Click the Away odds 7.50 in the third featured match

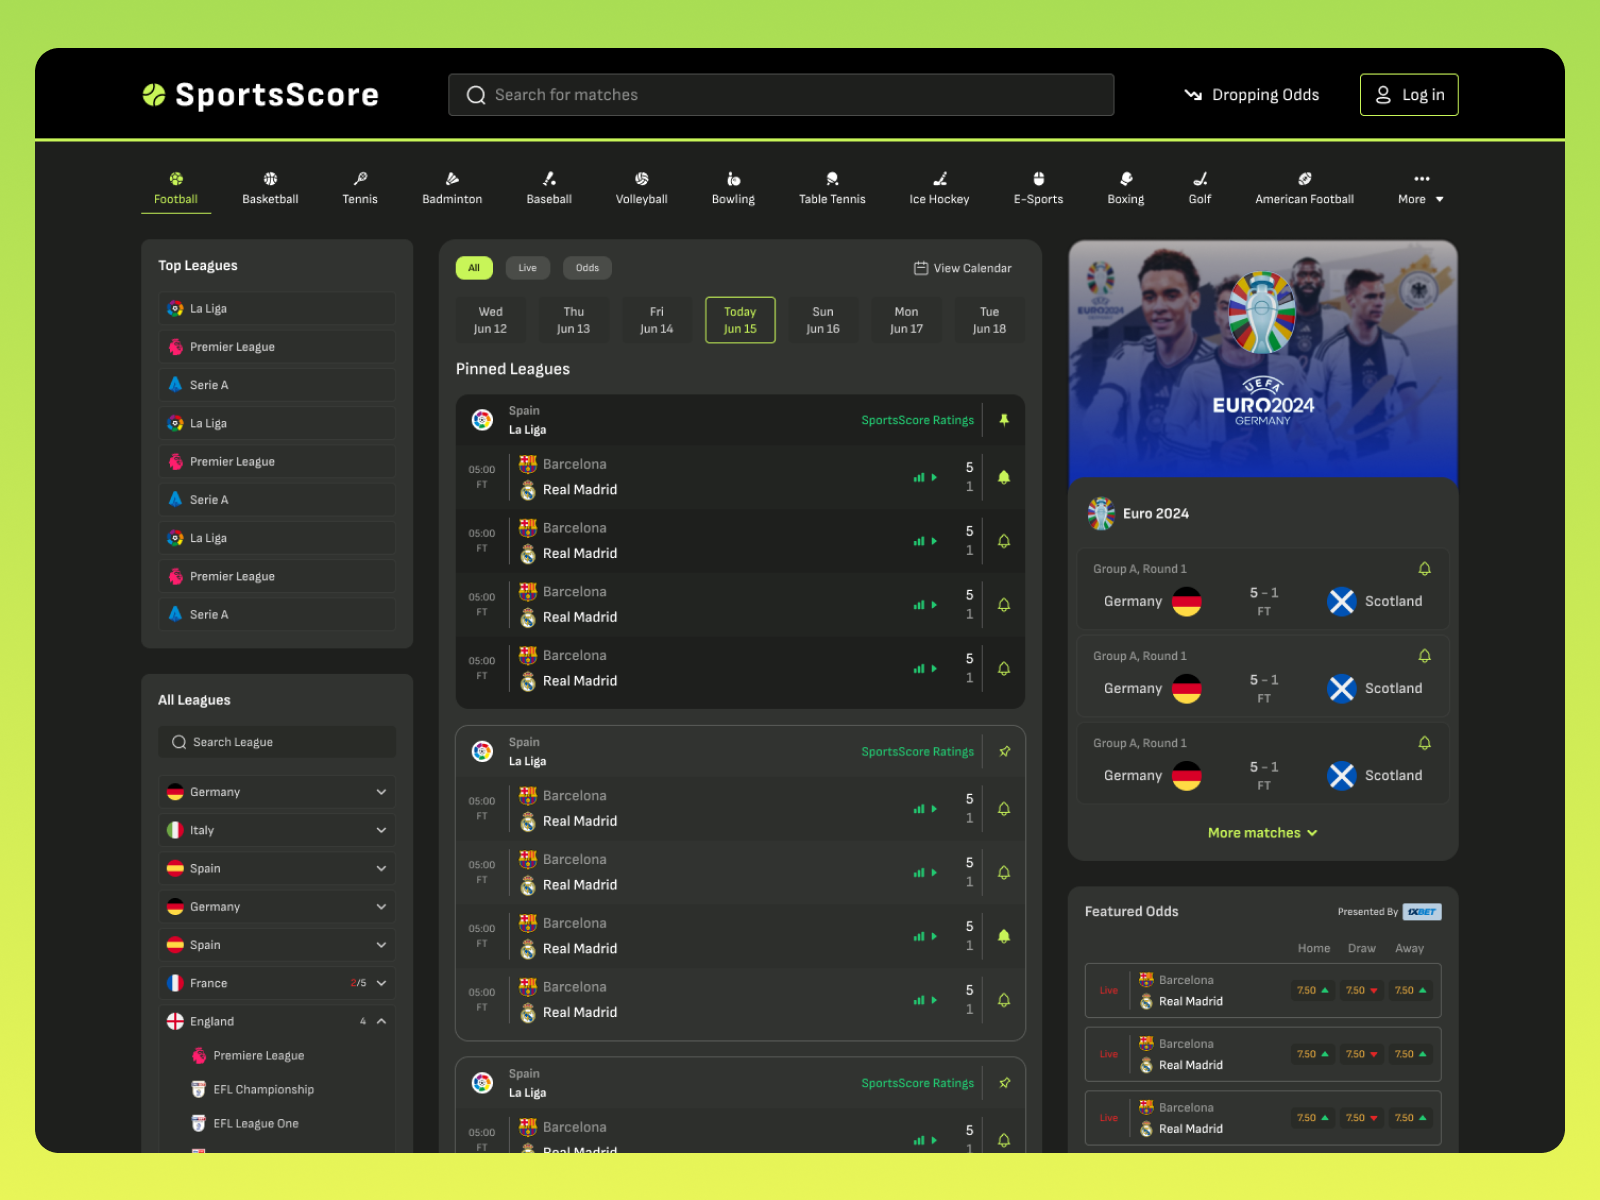[x=1411, y=1118]
